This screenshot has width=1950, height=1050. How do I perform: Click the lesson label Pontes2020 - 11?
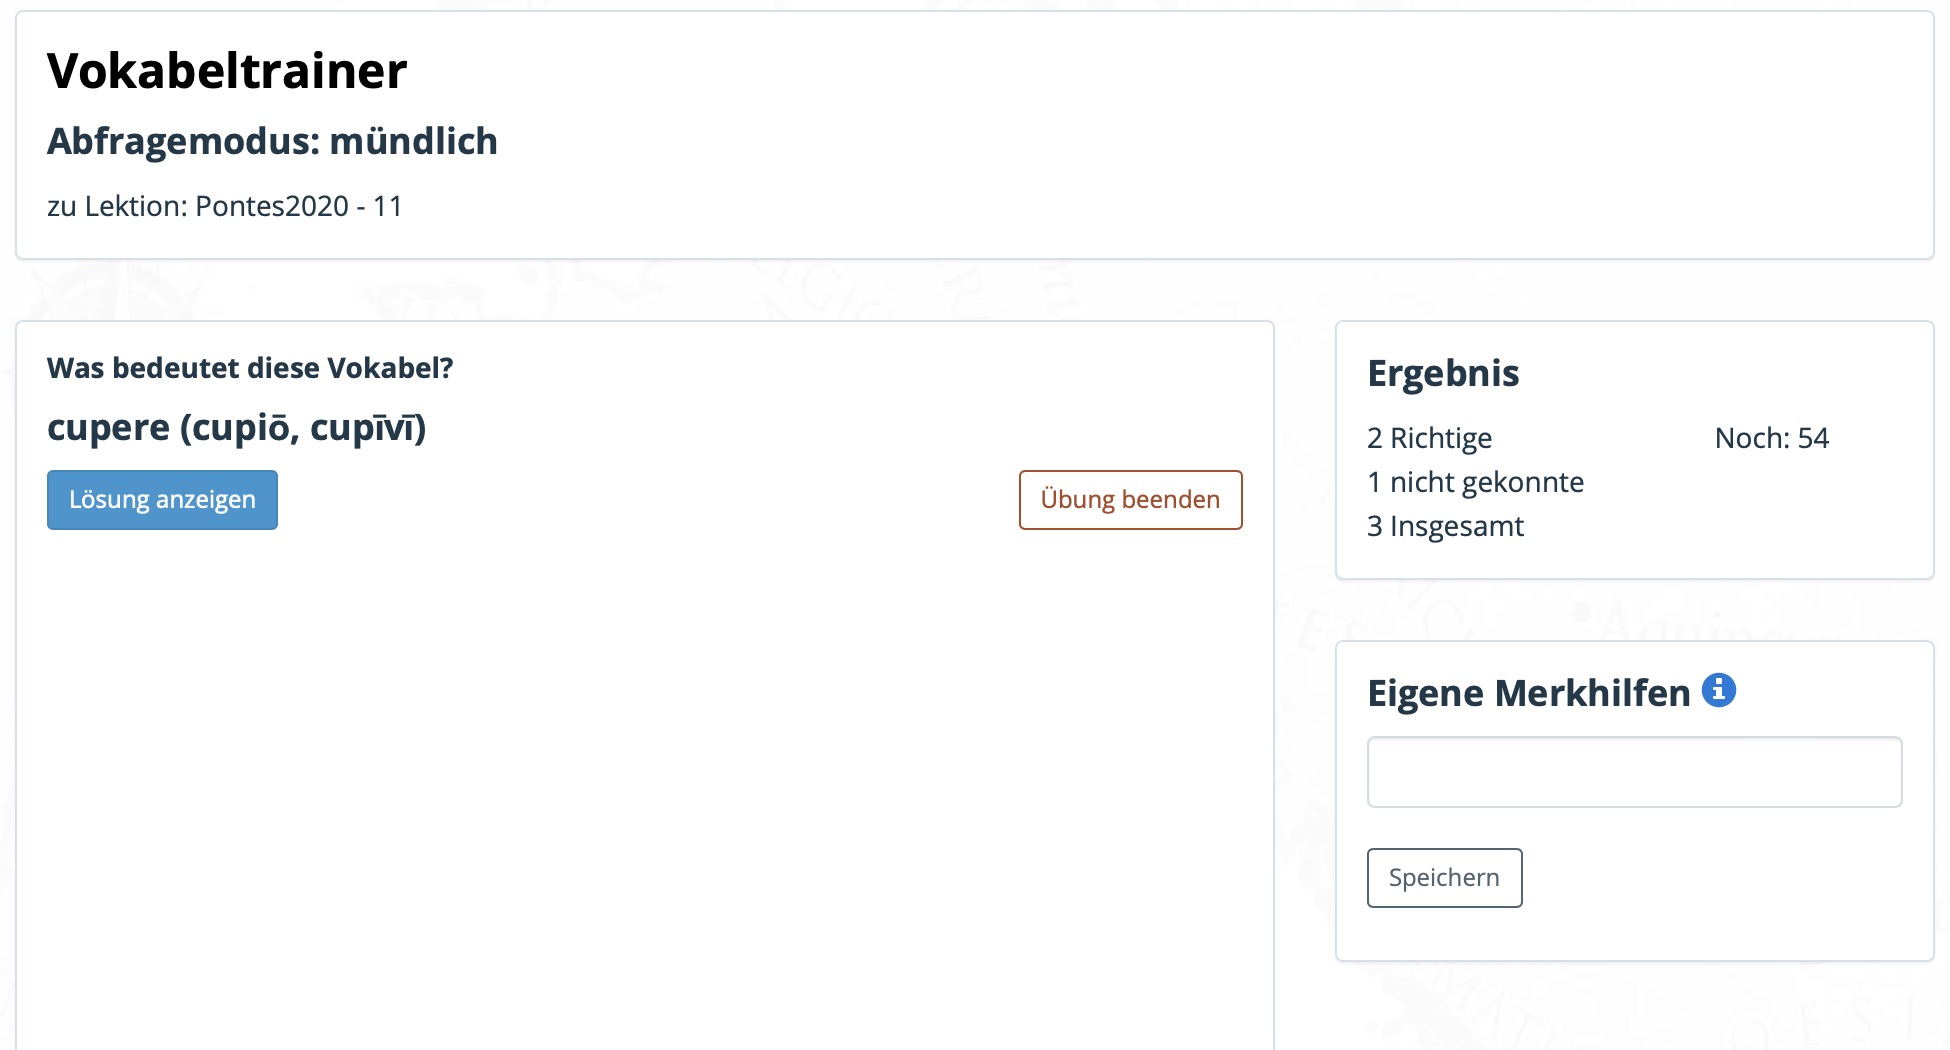coord(299,206)
